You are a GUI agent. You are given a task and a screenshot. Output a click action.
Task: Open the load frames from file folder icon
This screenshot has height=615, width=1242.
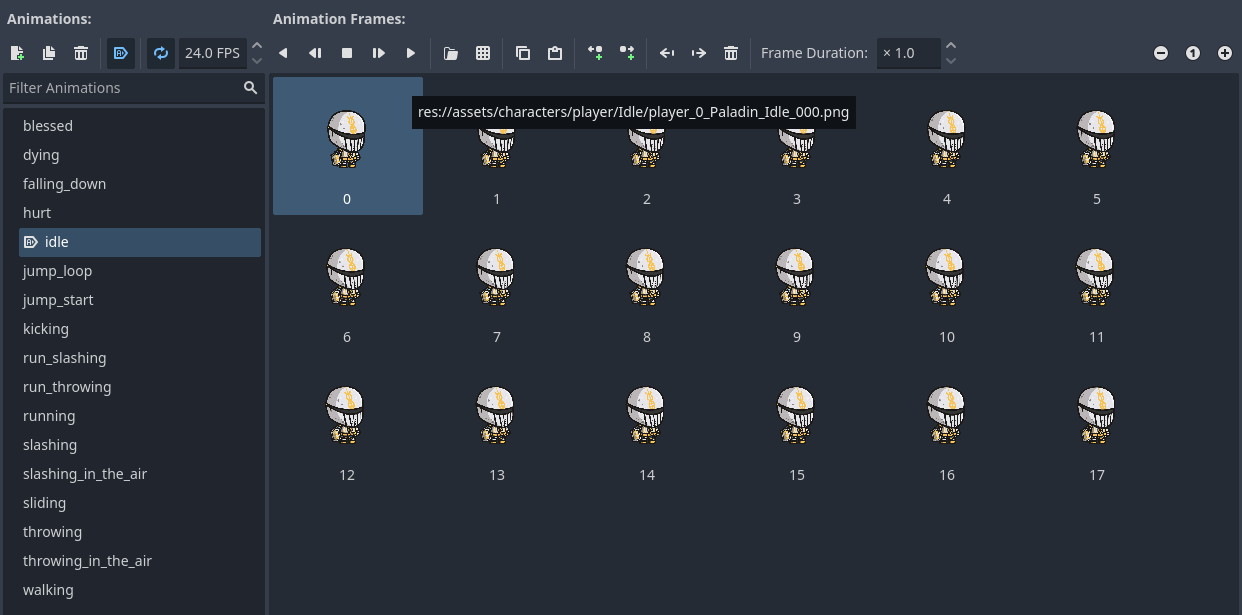pos(451,53)
